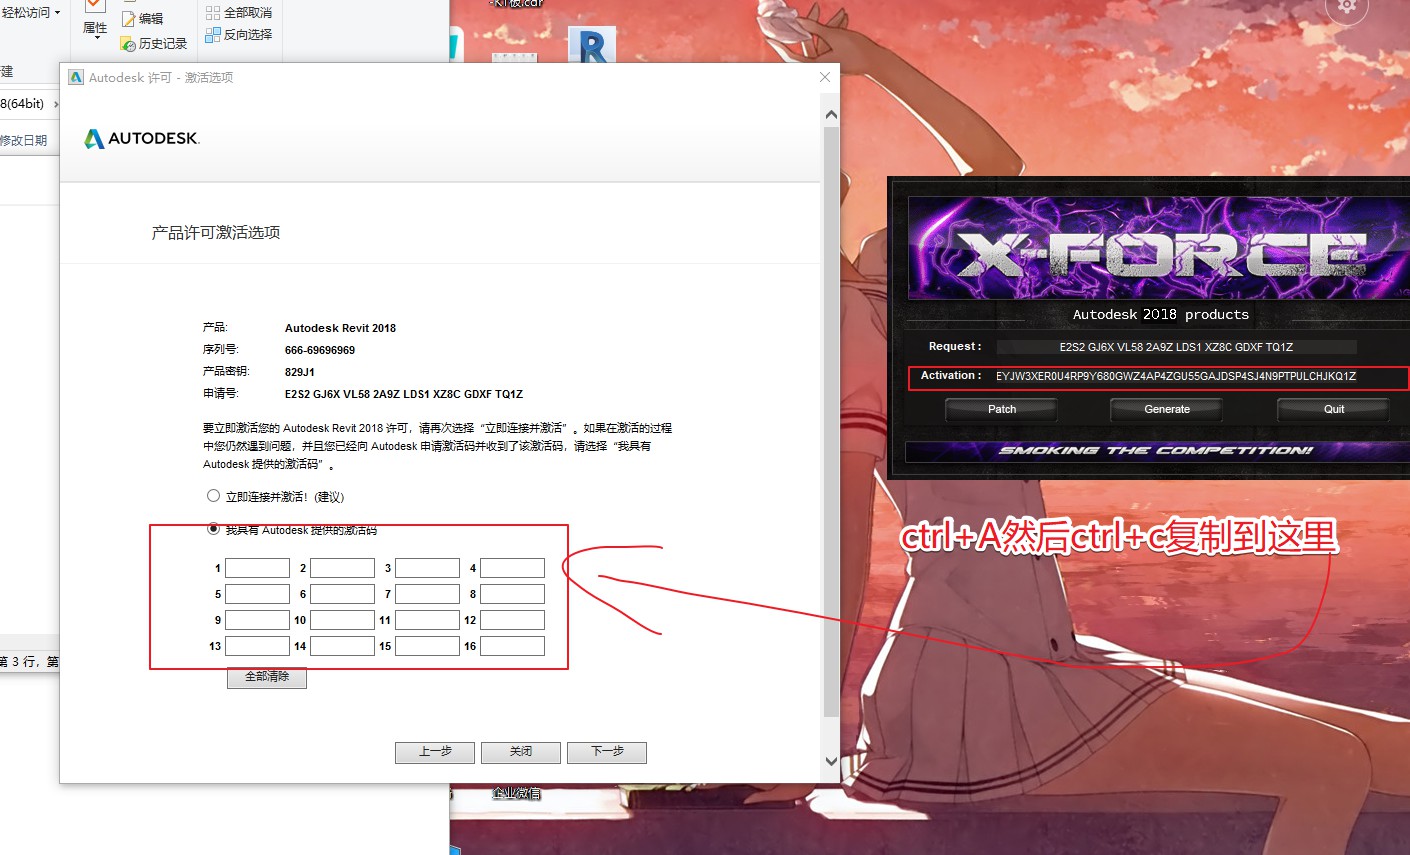This screenshot has width=1410, height=855.
Task: Click activation code field number 2
Action: [342, 568]
